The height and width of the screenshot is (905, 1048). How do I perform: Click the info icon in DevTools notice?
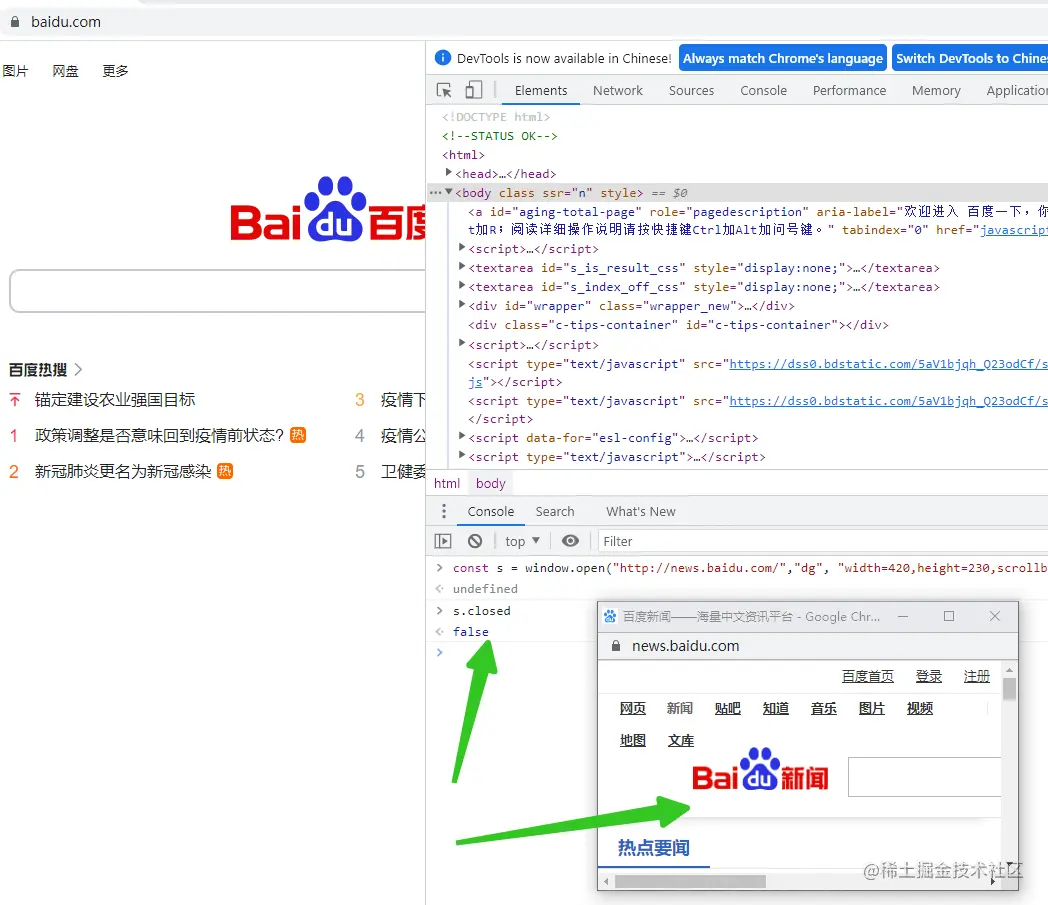click(x=442, y=58)
